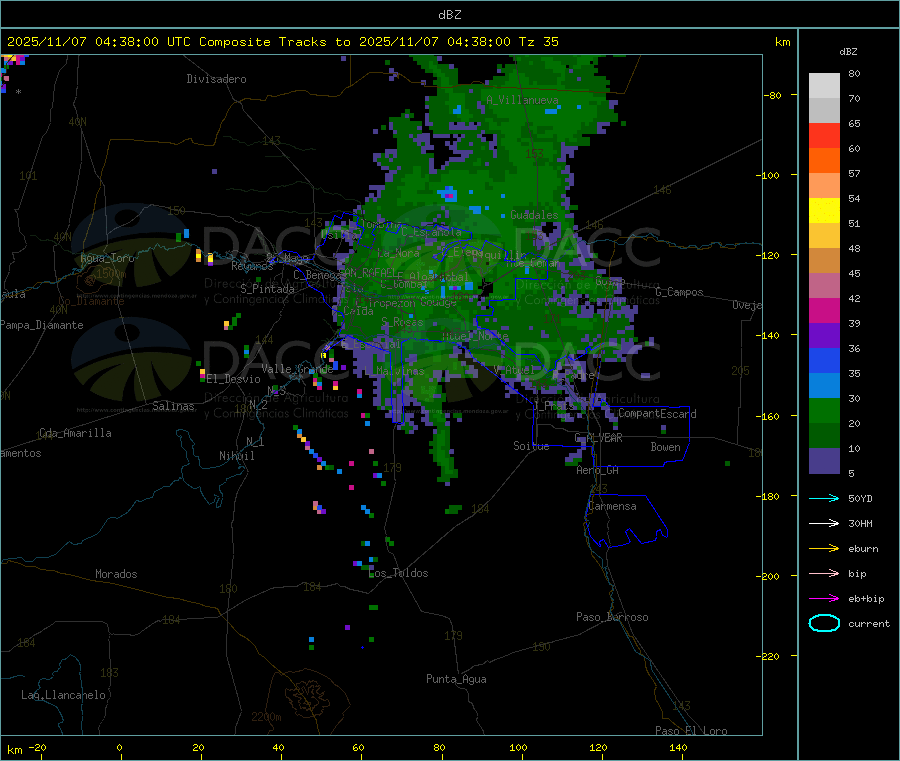The image size is (900, 761).
Task: Click the 30HM white arrow legend icon
Action: click(x=824, y=523)
